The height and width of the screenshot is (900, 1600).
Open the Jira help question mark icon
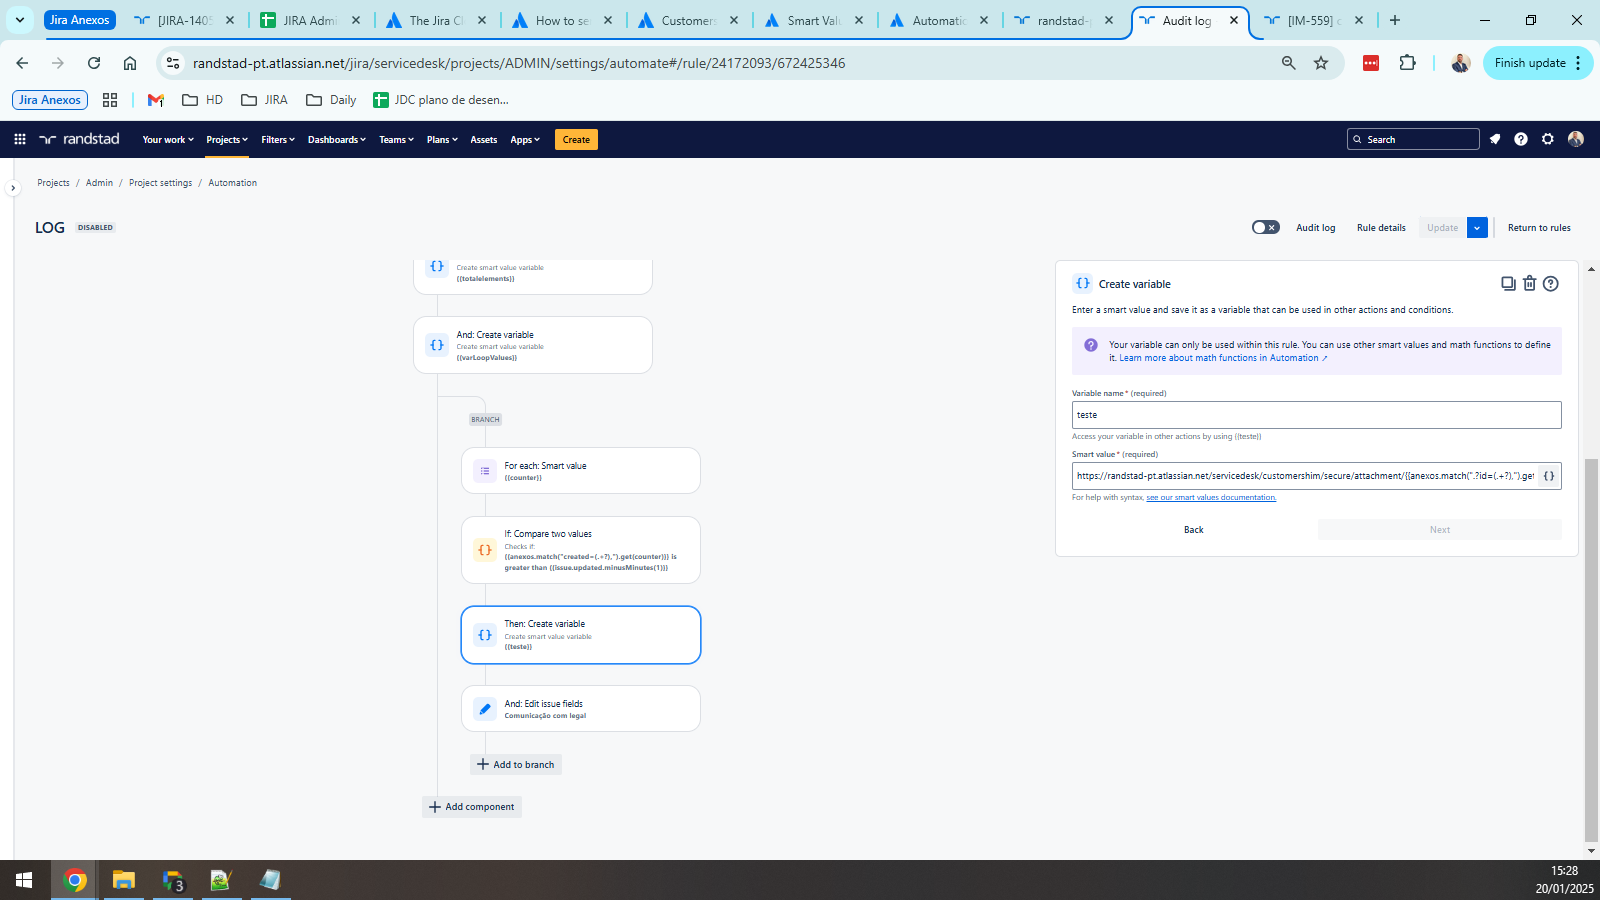click(x=1521, y=139)
